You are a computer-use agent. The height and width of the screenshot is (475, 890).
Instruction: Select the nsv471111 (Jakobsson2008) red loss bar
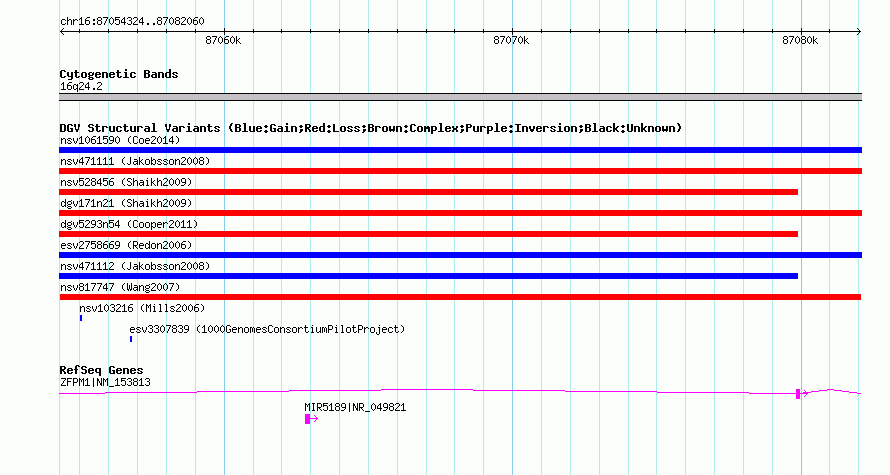(460, 171)
